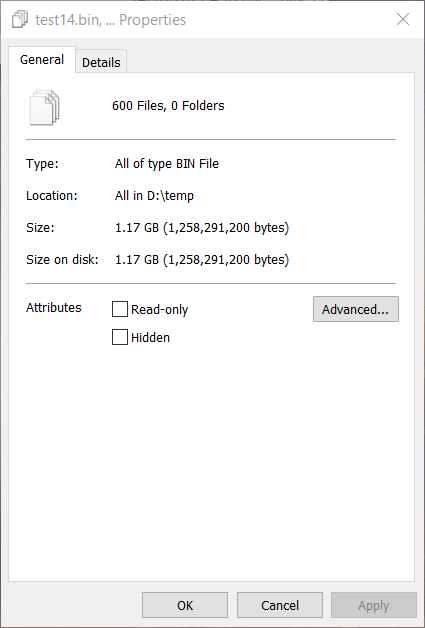This screenshot has height=628, width=425.
Task: Click the Size on disk value text
Action: [202, 260]
